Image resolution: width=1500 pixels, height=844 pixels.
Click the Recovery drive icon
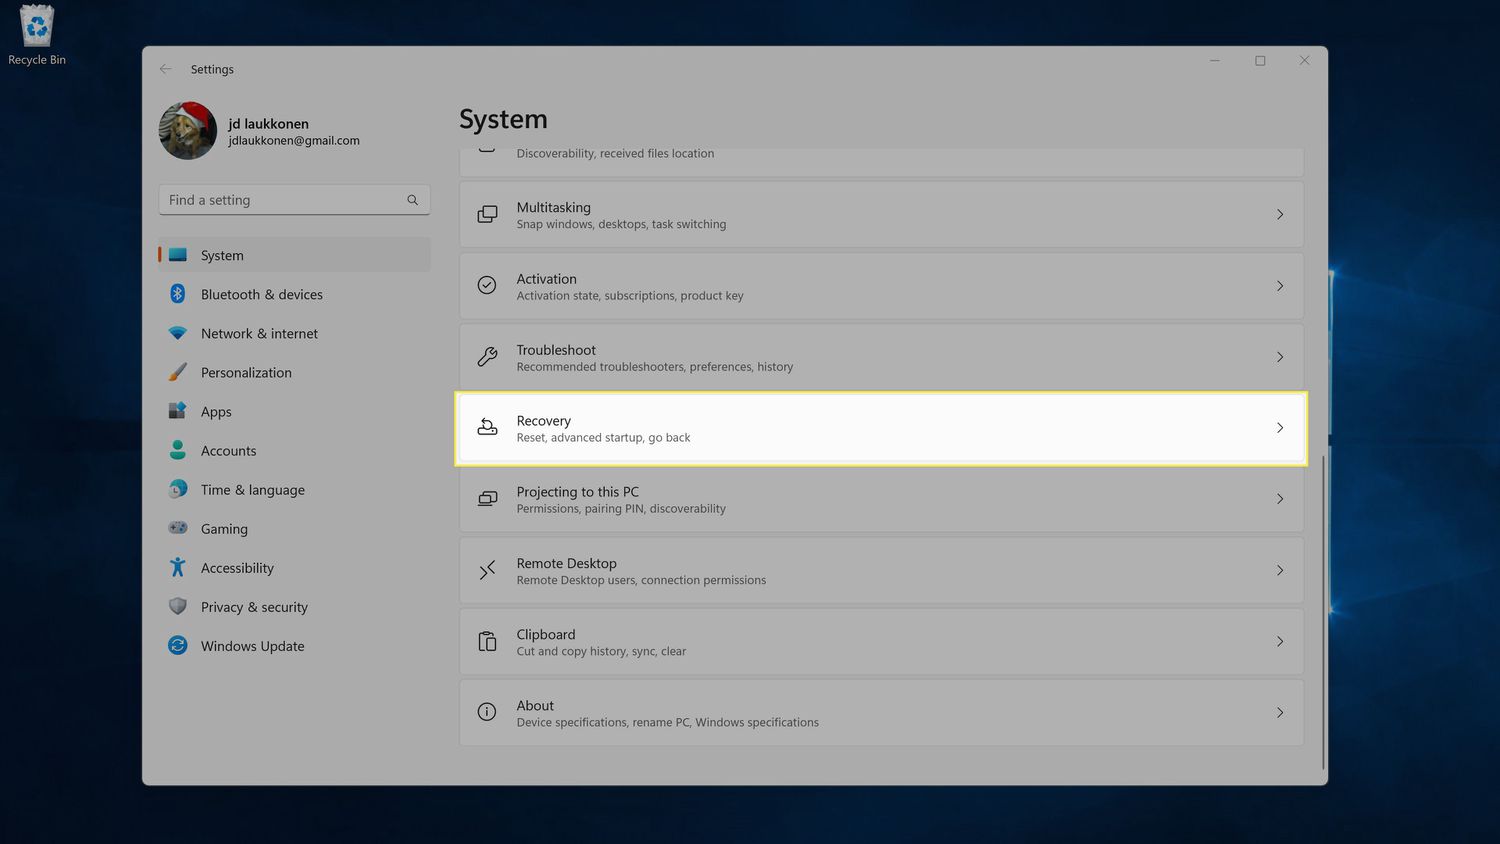pyautogui.click(x=487, y=428)
